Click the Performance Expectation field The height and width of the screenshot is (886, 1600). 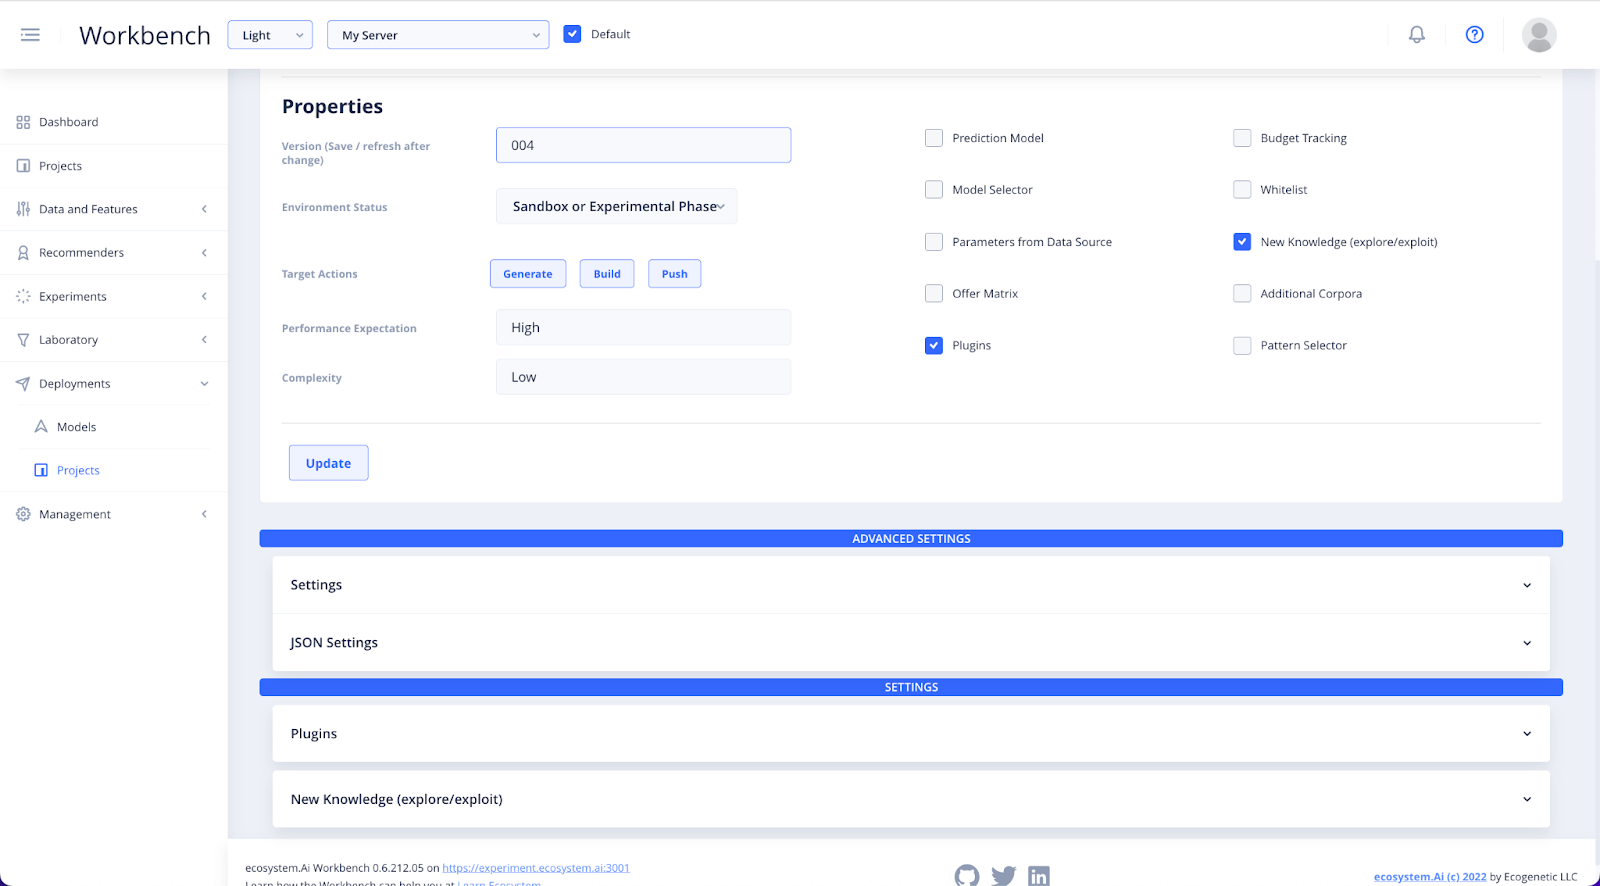pyautogui.click(x=644, y=327)
